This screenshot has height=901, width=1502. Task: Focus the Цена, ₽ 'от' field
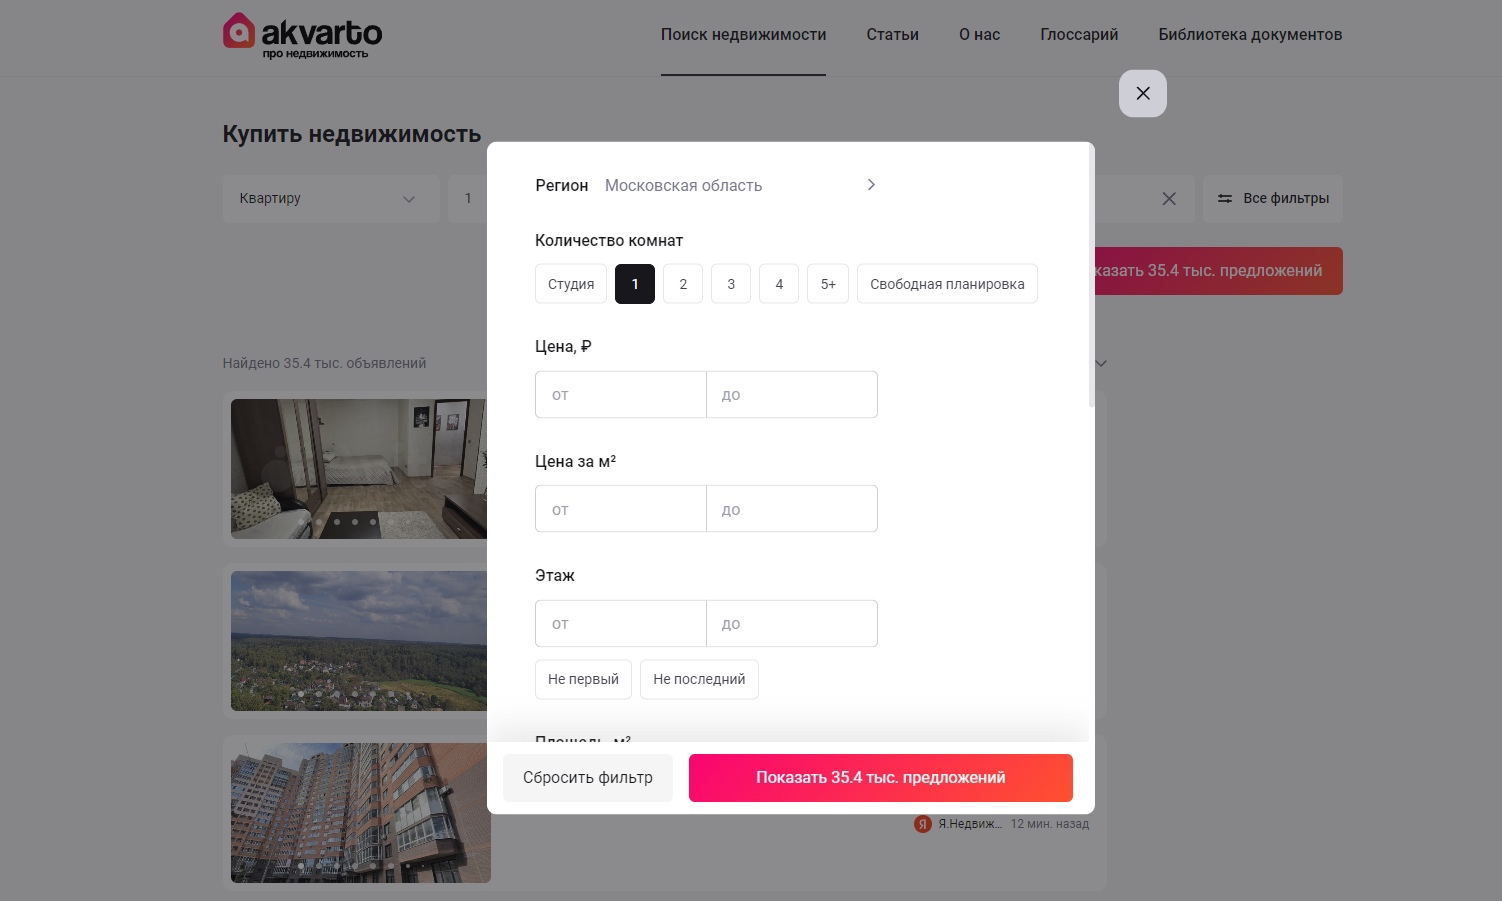[621, 395]
